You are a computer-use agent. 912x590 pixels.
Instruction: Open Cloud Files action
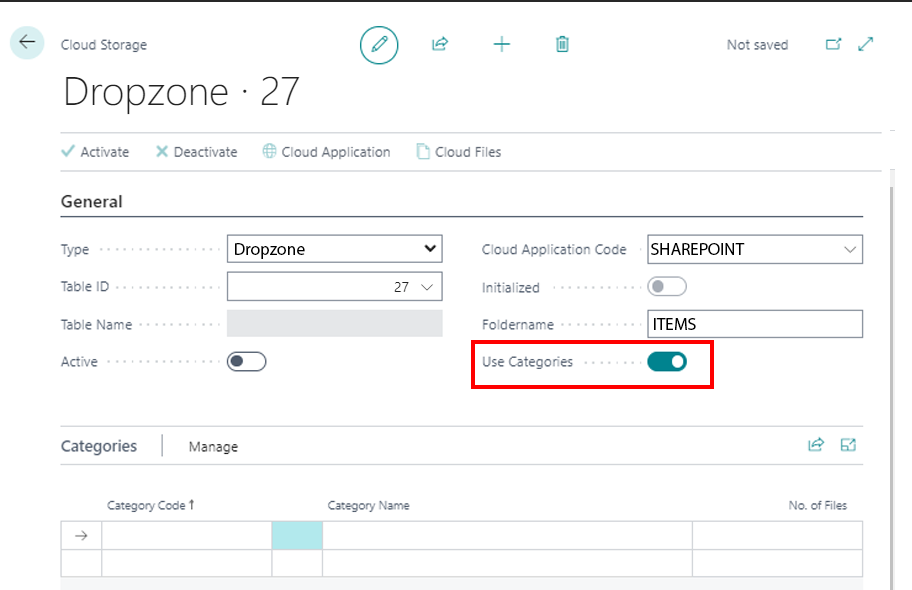pos(459,152)
